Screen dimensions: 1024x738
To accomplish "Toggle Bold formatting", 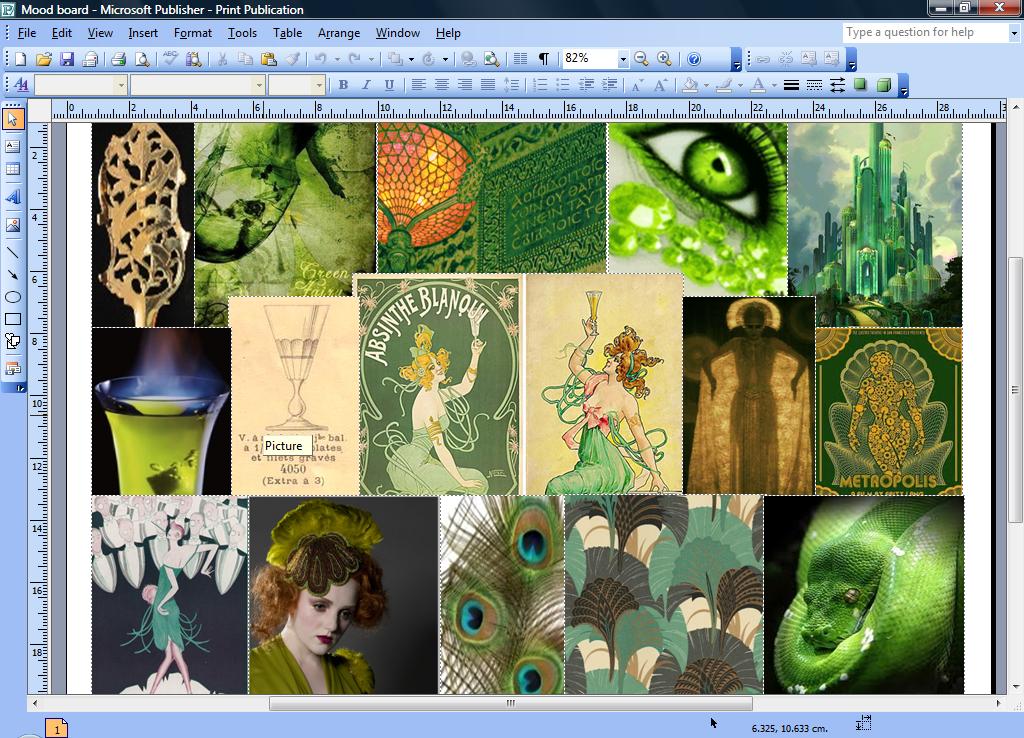I will (343, 85).
